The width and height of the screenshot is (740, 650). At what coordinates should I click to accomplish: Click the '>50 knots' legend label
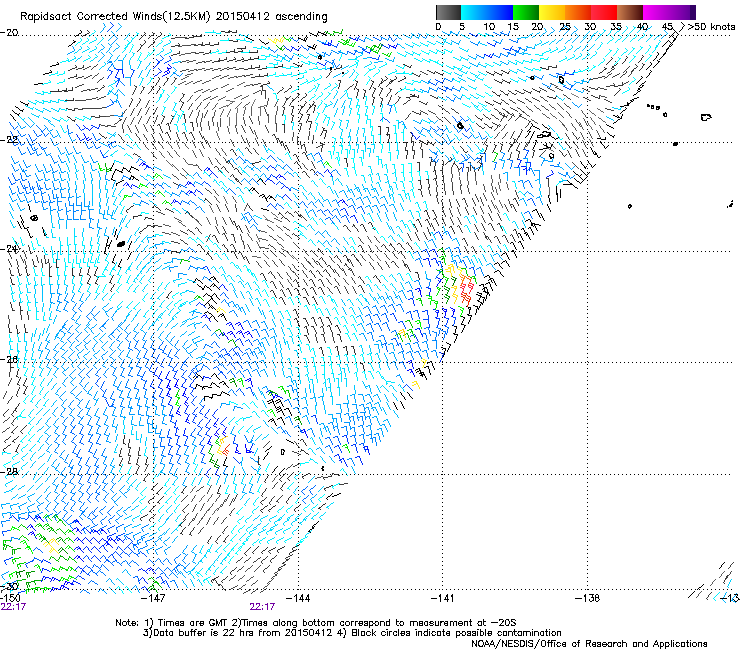tap(711, 27)
